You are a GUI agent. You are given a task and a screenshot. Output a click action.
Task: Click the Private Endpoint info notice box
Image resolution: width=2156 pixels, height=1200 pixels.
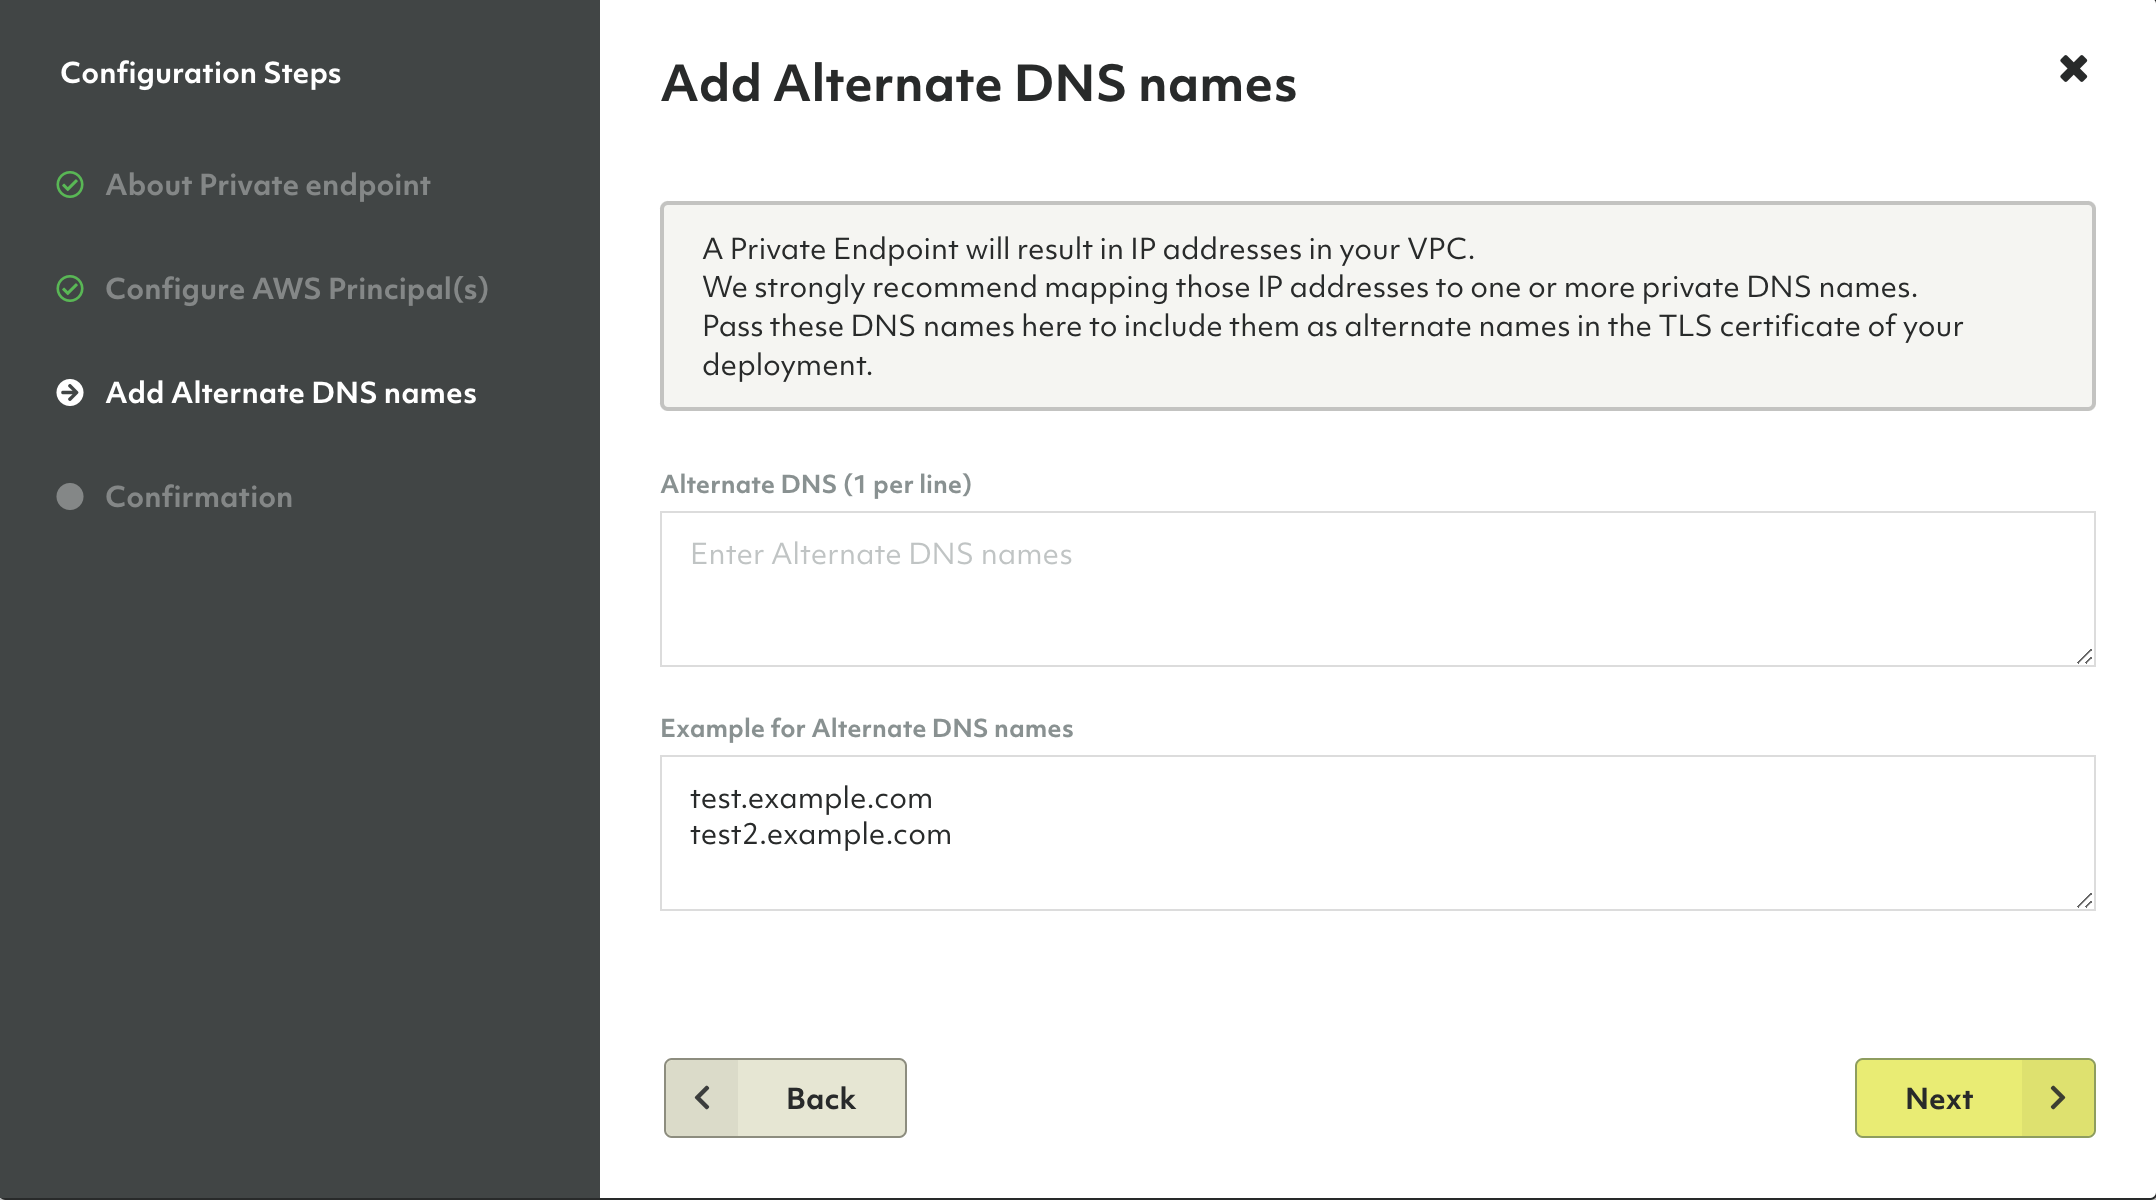click(1376, 306)
